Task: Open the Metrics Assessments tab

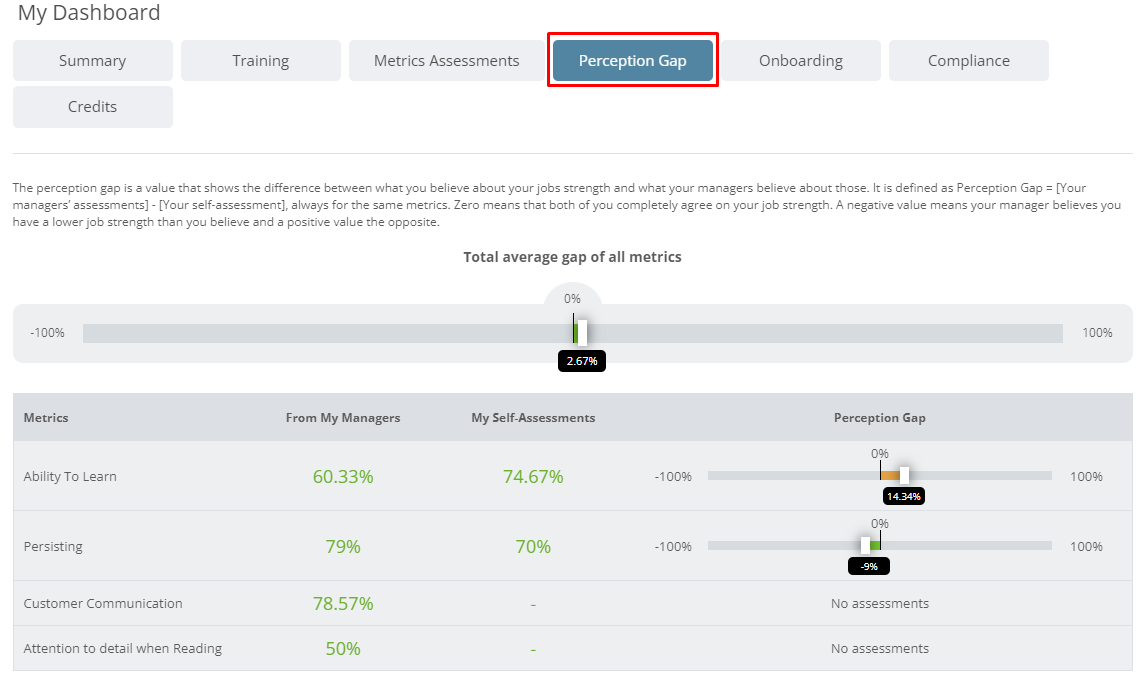Action: tap(447, 61)
